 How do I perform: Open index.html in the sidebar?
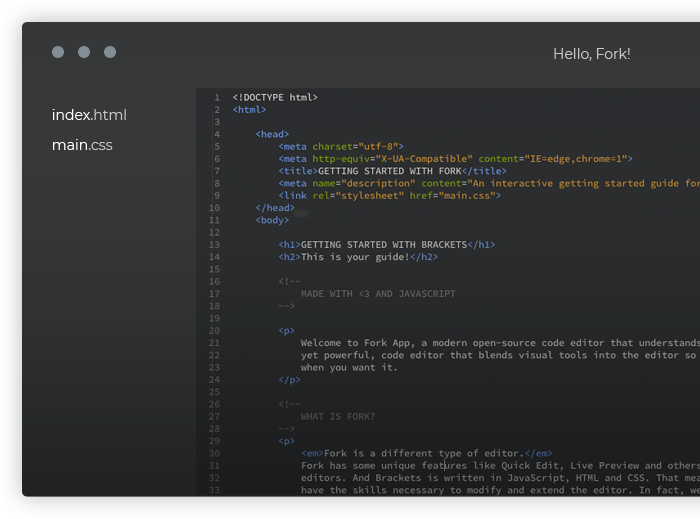[89, 115]
